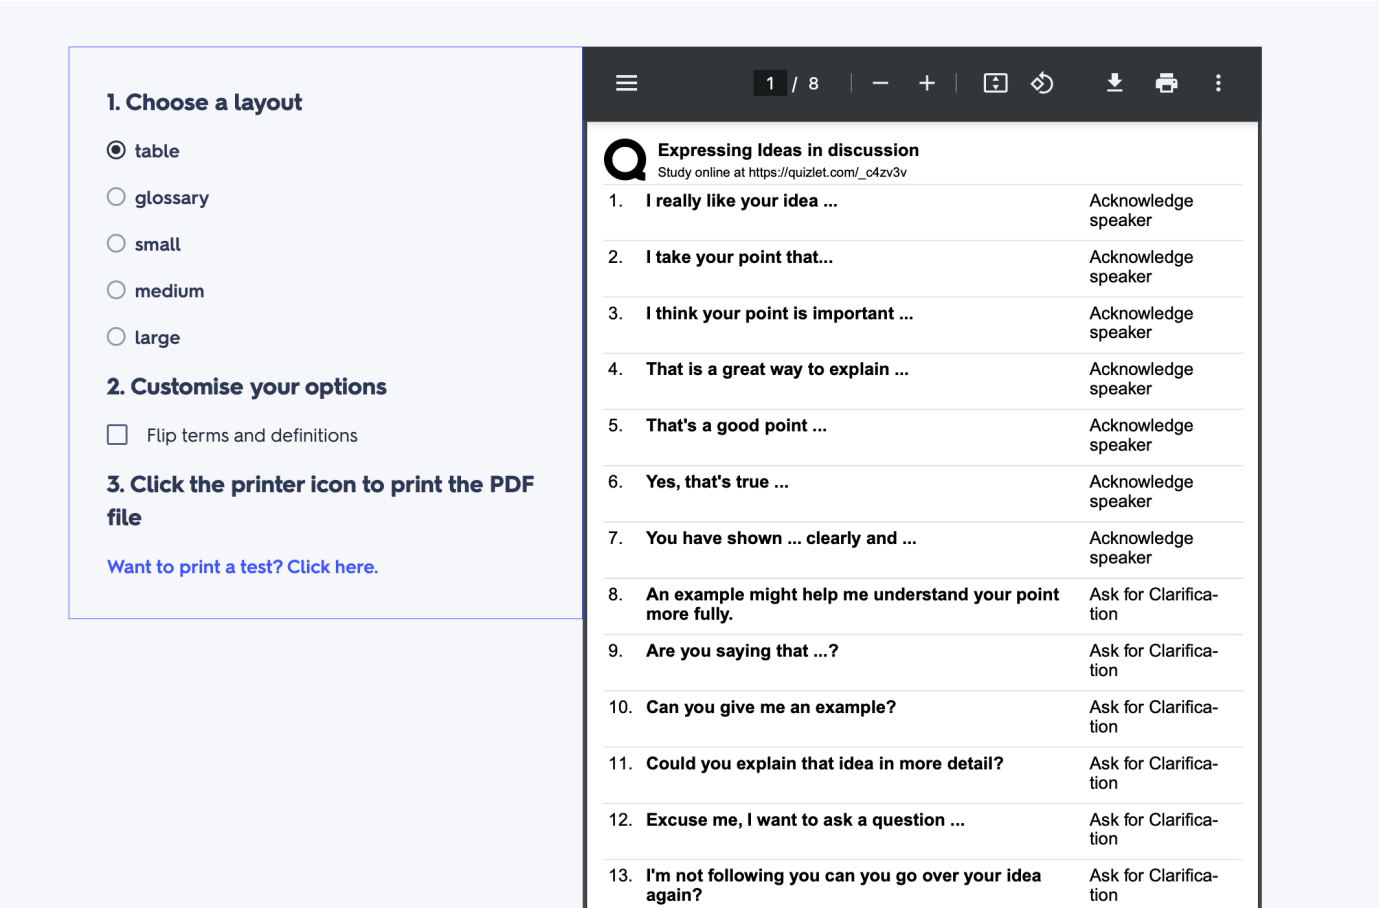Viewport: 1379px width, 908px height.
Task: Zoom in with the plus icon
Action: tap(927, 83)
